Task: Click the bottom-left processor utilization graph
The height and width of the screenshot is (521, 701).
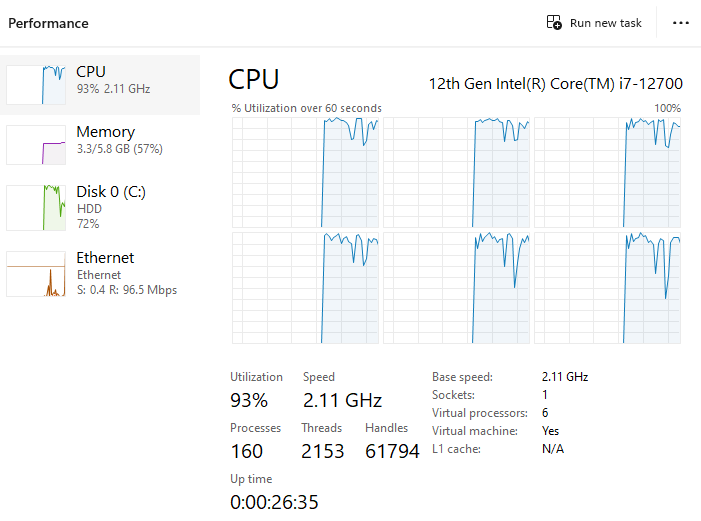Action: (305, 288)
